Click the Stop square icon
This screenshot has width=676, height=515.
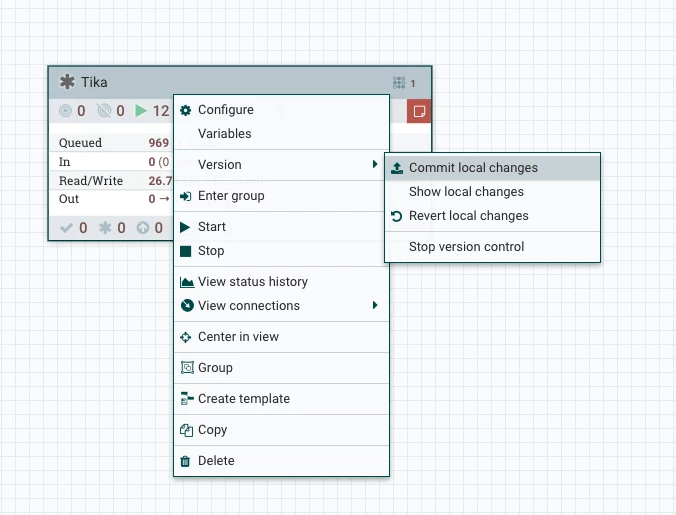tap(185, 251)
